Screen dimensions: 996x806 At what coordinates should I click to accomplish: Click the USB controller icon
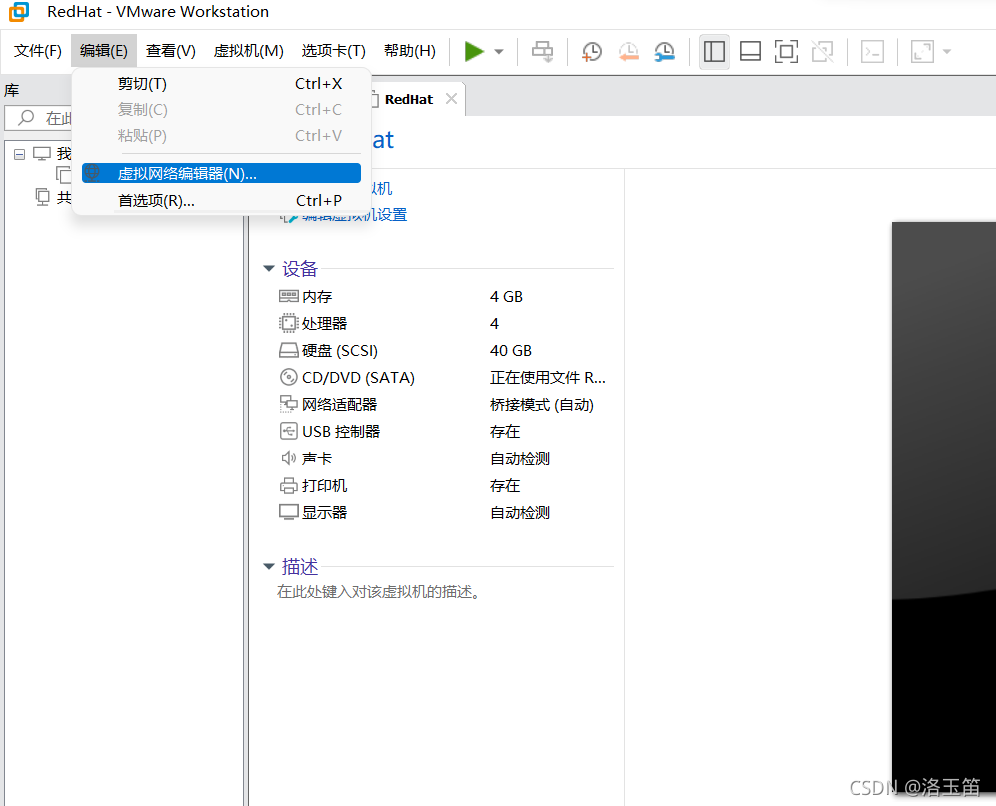pyautogui.click(x=288, y=431)
